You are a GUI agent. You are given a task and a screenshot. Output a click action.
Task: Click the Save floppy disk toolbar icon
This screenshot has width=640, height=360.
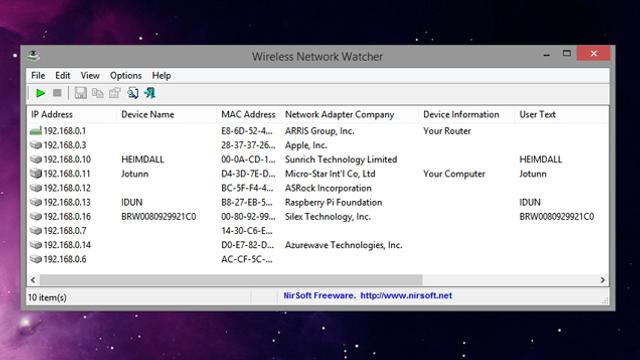(x=80, y=93)
